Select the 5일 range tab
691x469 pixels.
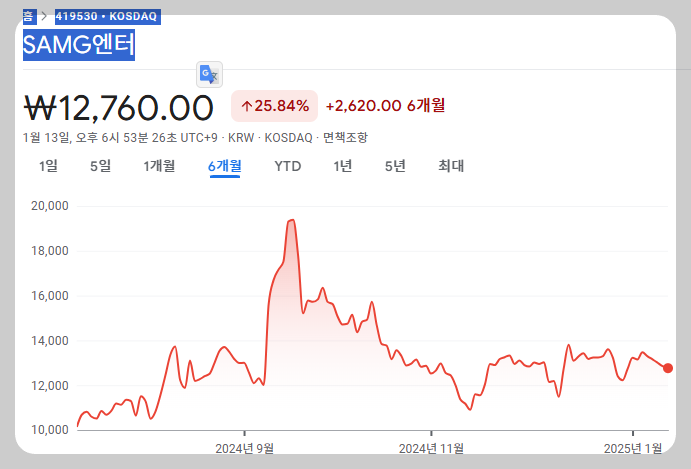(100, 166)
